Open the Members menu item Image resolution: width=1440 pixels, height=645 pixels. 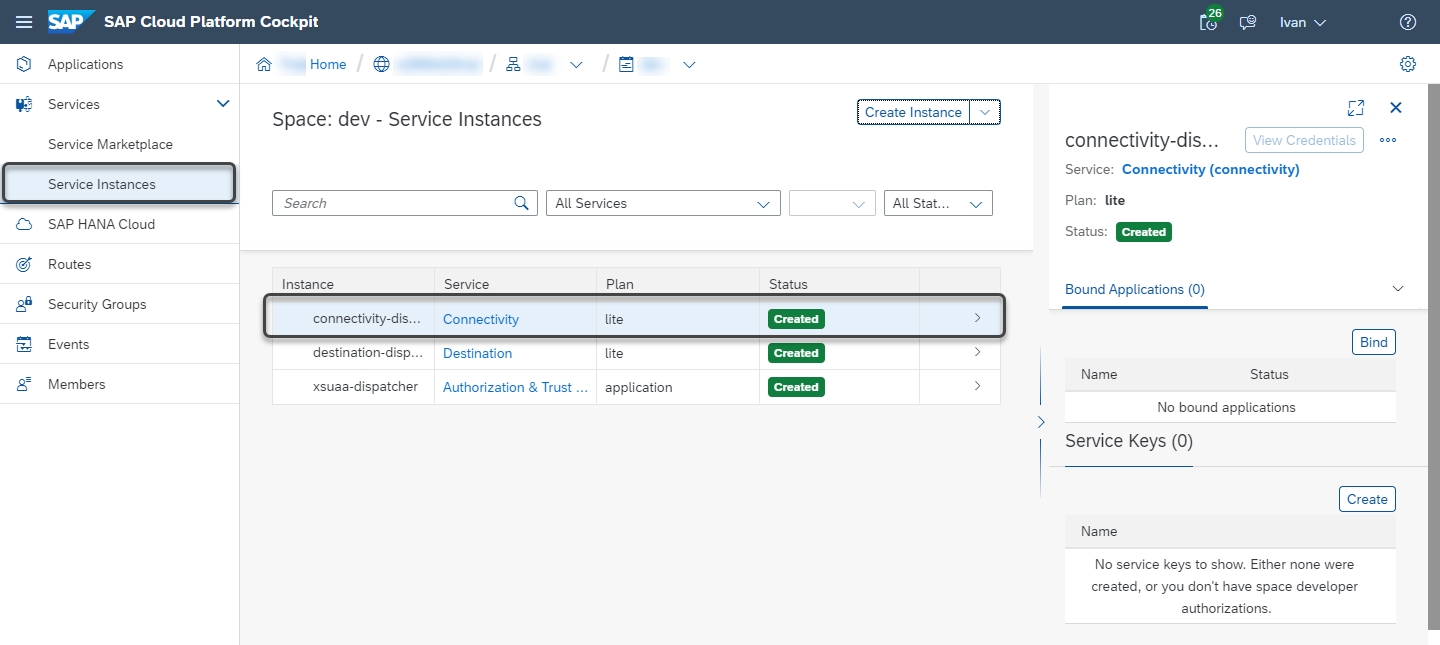[x=76, y=384]
